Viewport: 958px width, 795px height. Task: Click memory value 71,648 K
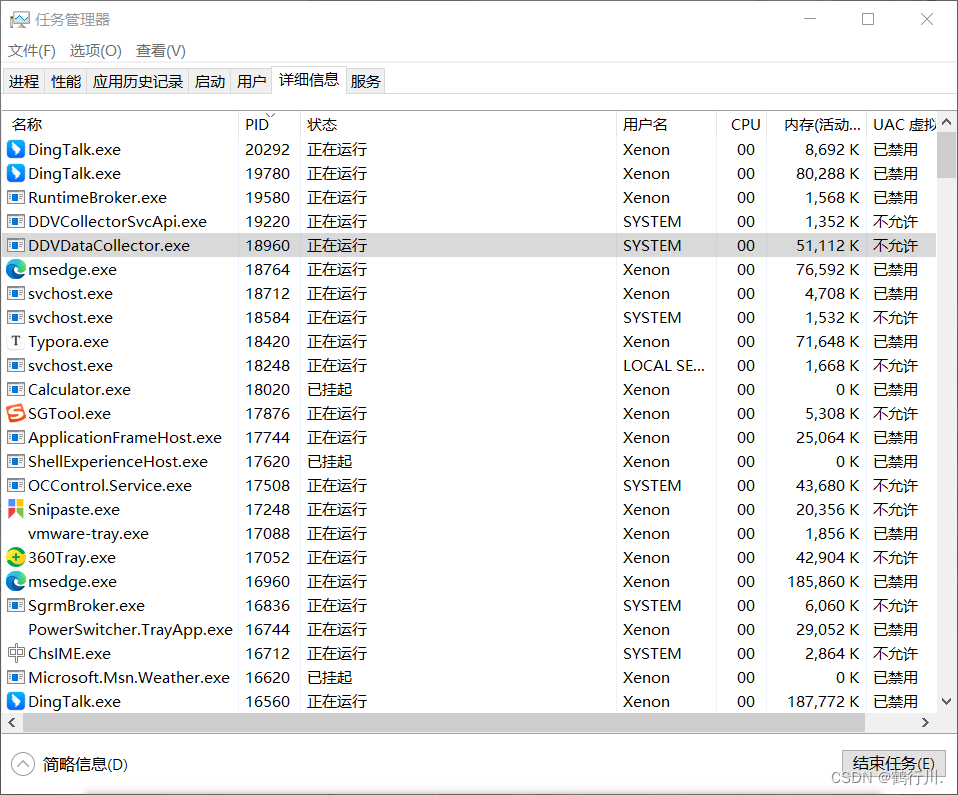tap(827, 342)
